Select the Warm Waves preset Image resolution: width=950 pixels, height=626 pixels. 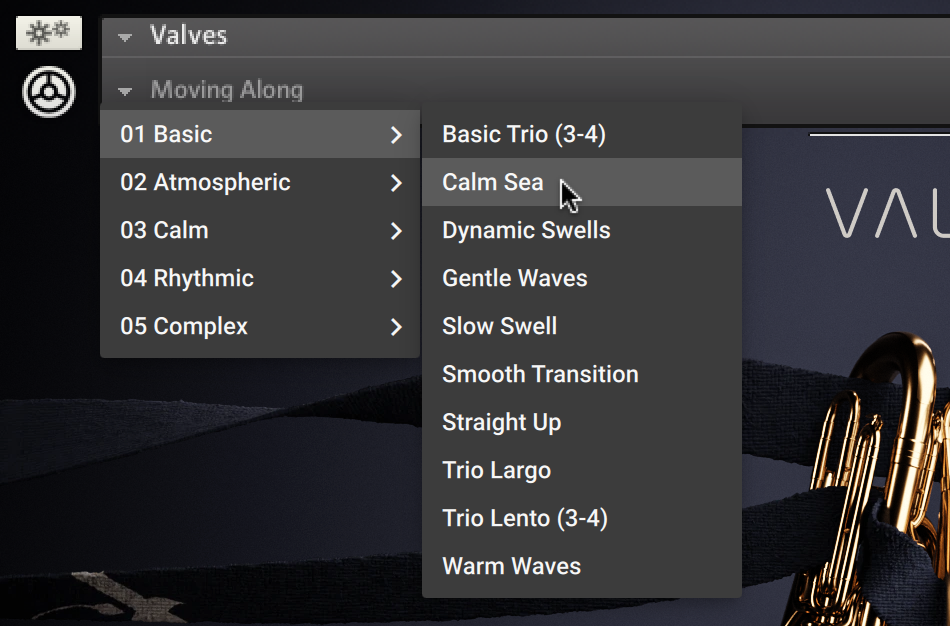tap(511, 566)
